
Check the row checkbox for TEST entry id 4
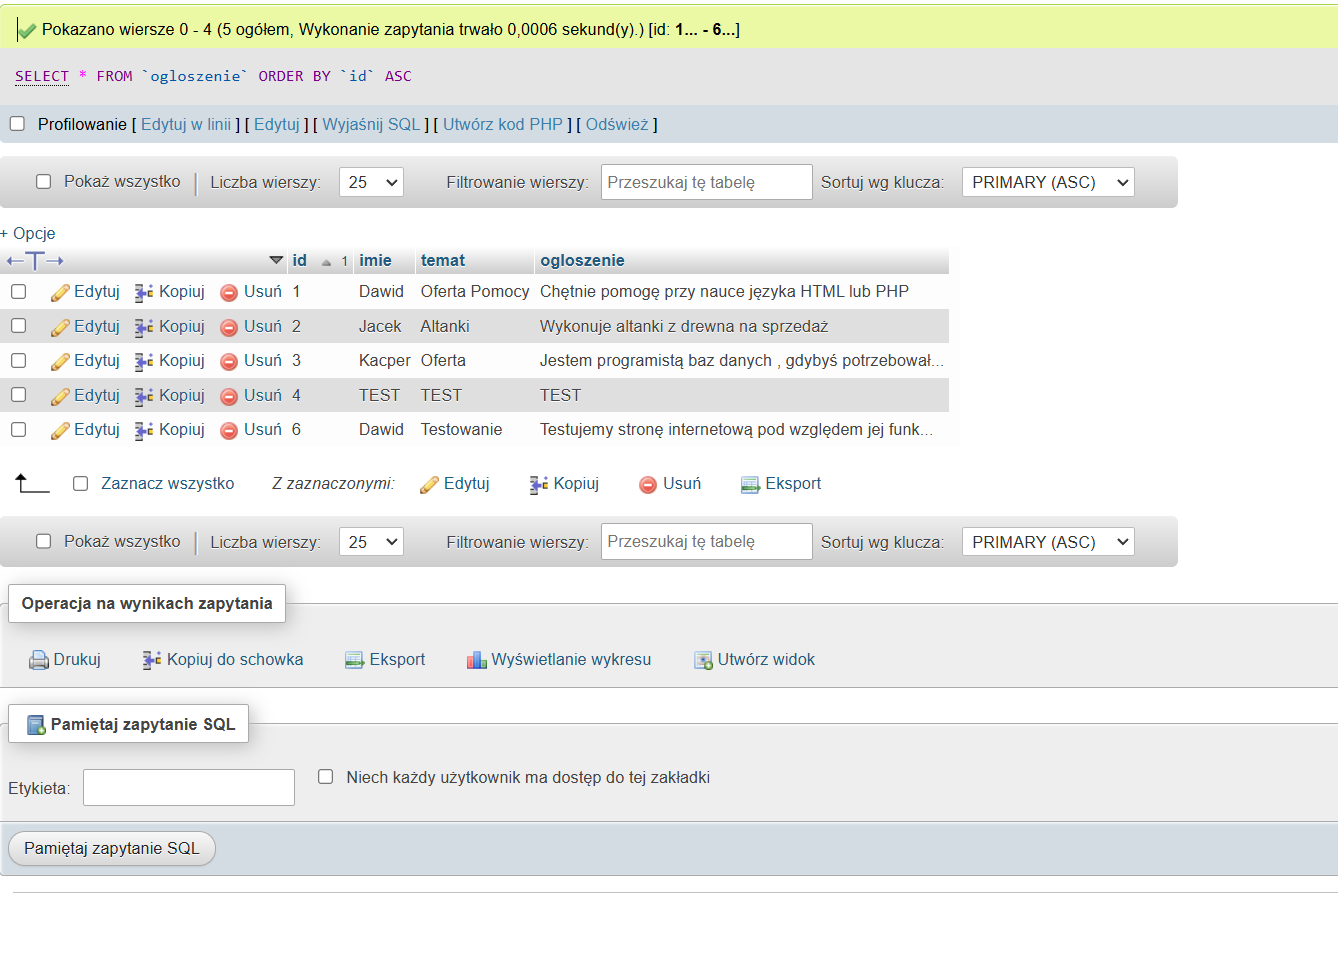coord(18,395)
